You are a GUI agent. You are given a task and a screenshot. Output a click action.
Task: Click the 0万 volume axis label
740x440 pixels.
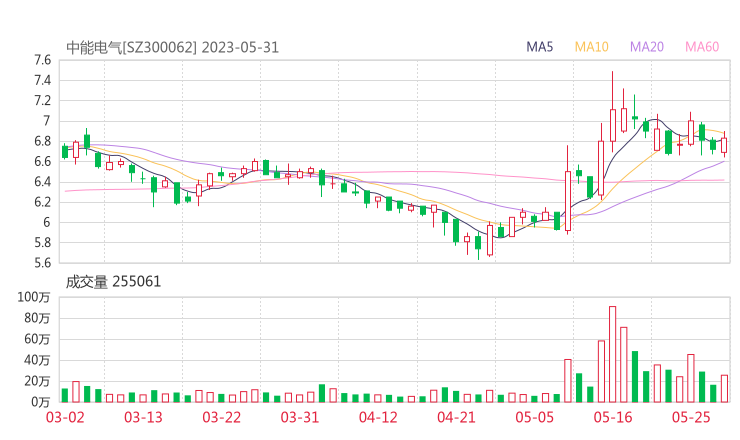click(41, 402)
